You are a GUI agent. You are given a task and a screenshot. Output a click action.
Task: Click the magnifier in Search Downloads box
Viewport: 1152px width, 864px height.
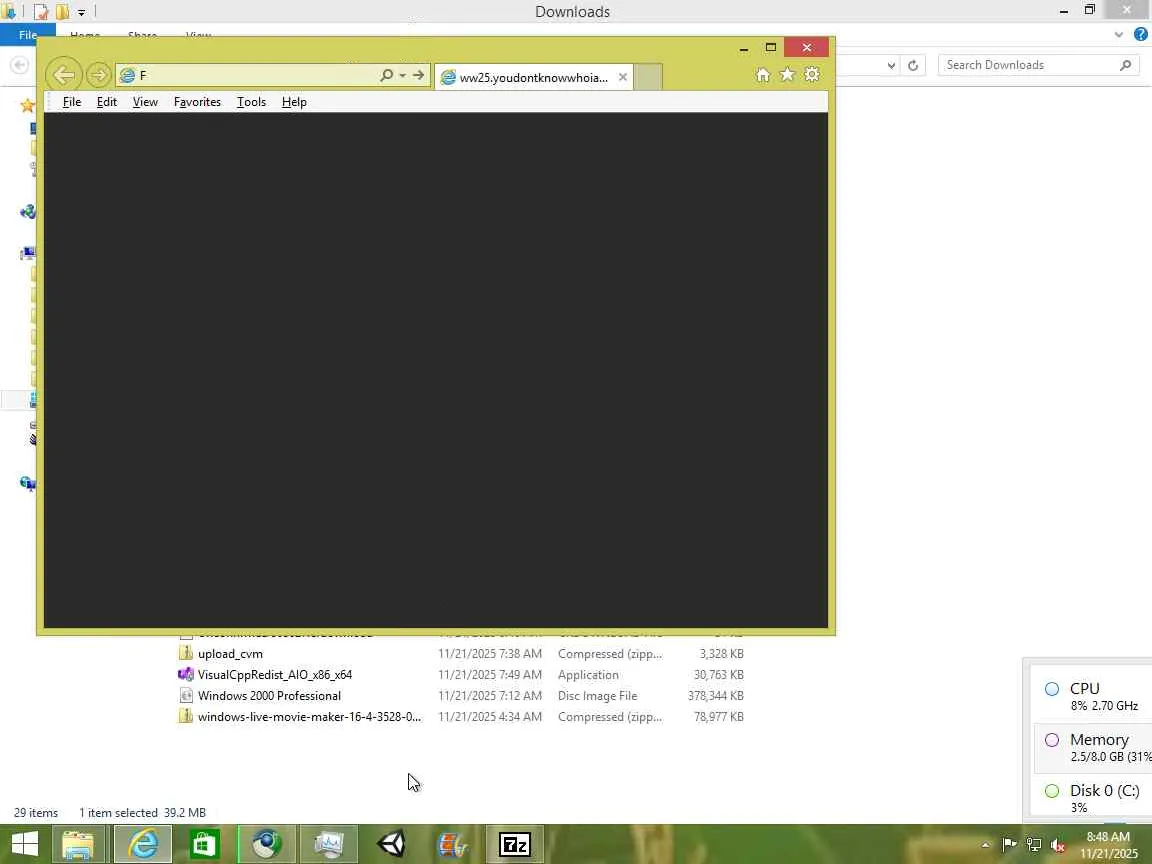tap(1126, 65)
